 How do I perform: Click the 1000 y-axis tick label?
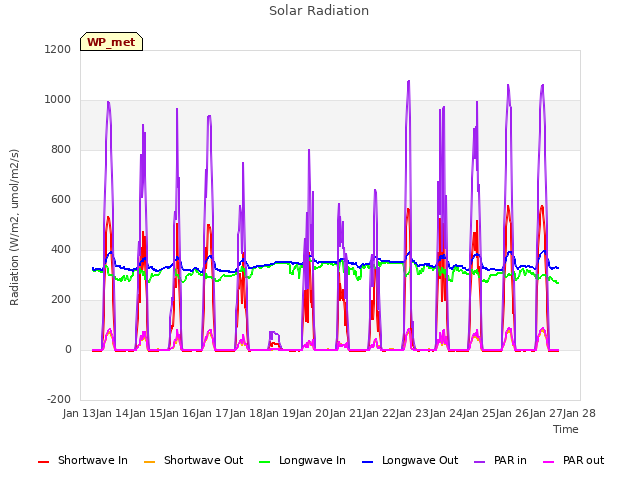[58, 100]
